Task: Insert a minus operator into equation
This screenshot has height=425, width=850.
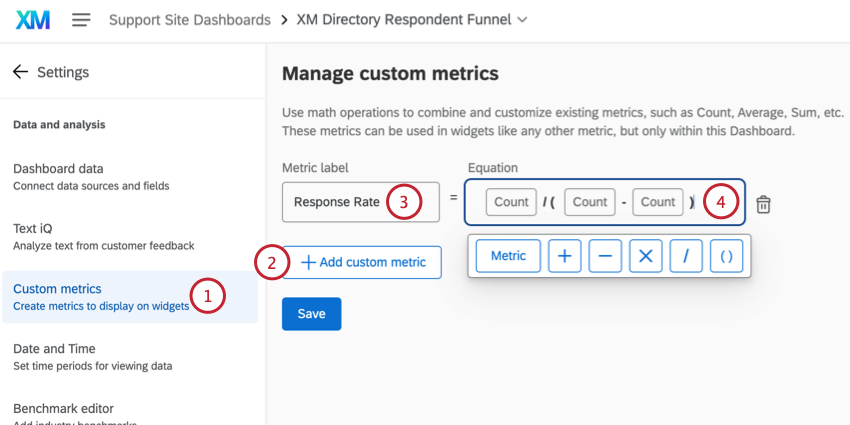Action: 605,256
